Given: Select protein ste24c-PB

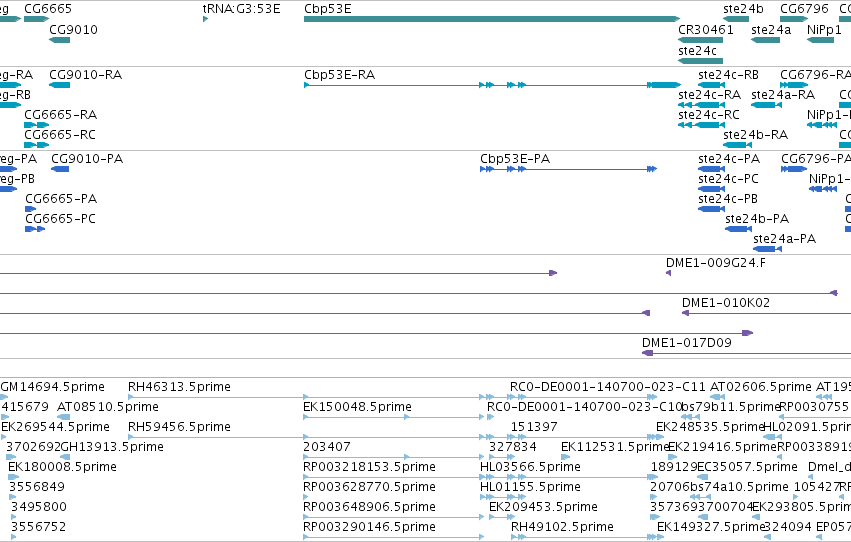Looking at the screenshot, I should click(x=712, y=209).
